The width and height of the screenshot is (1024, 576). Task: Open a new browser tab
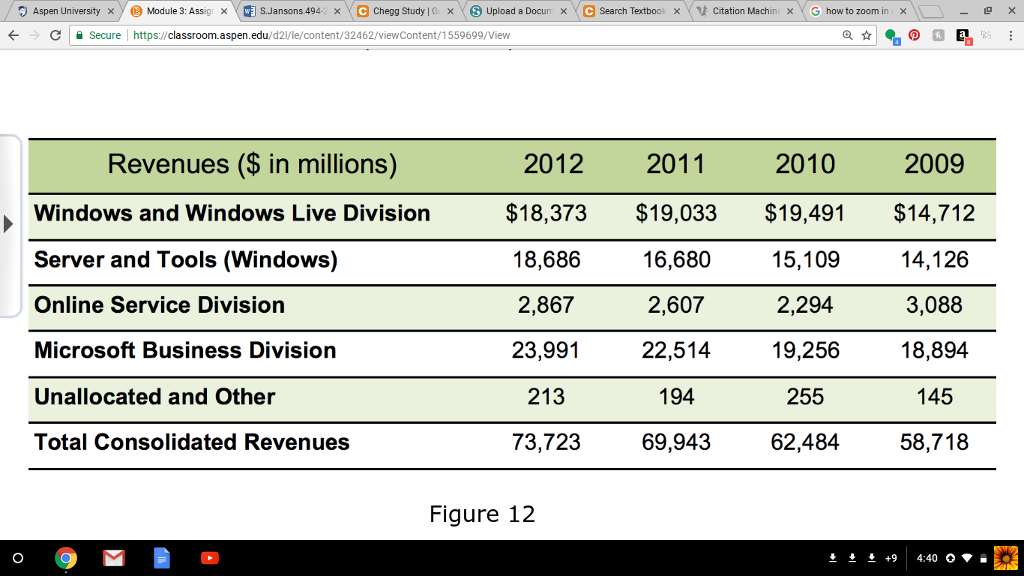pos(931,11)
